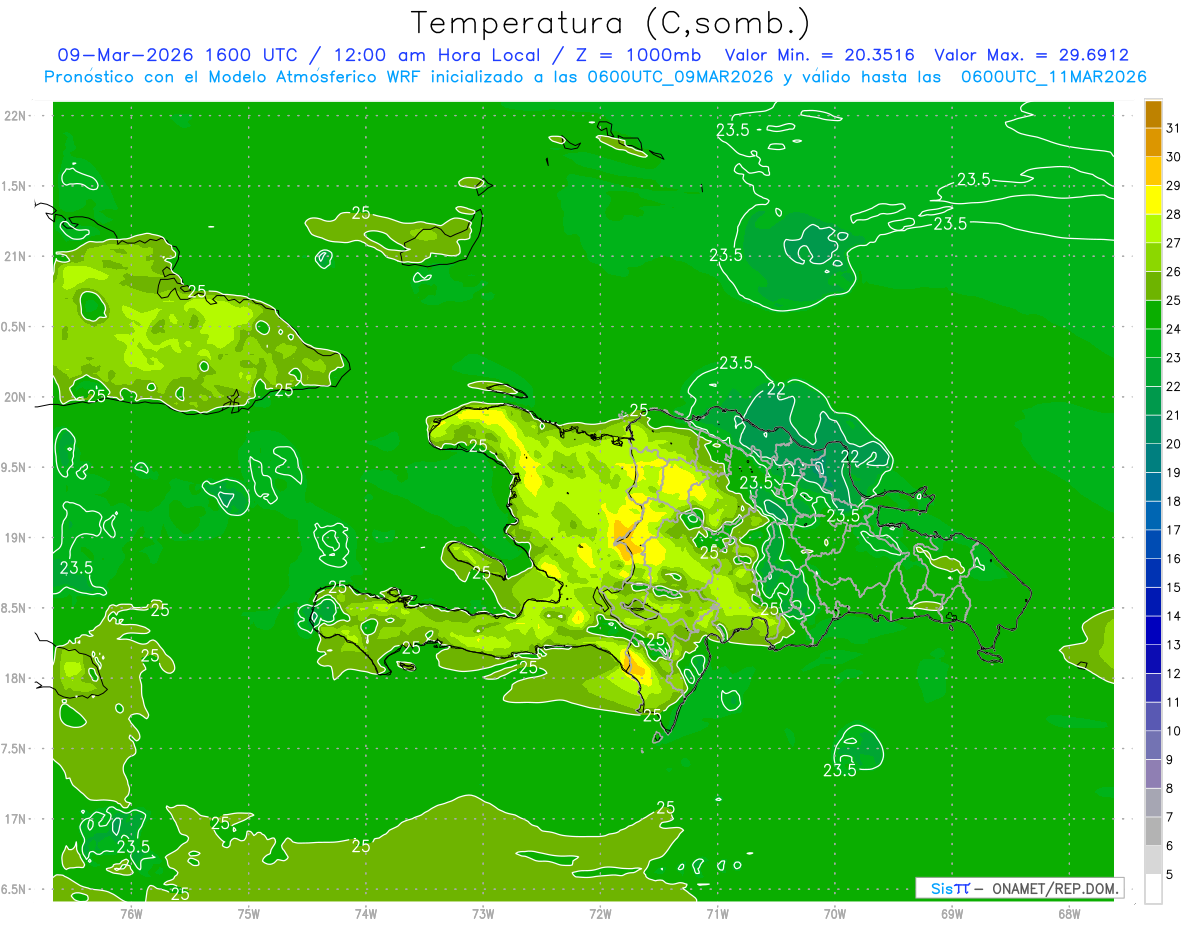1200x927 pixels.
Task: Click the legend value 11
Action: point(1174,702)
